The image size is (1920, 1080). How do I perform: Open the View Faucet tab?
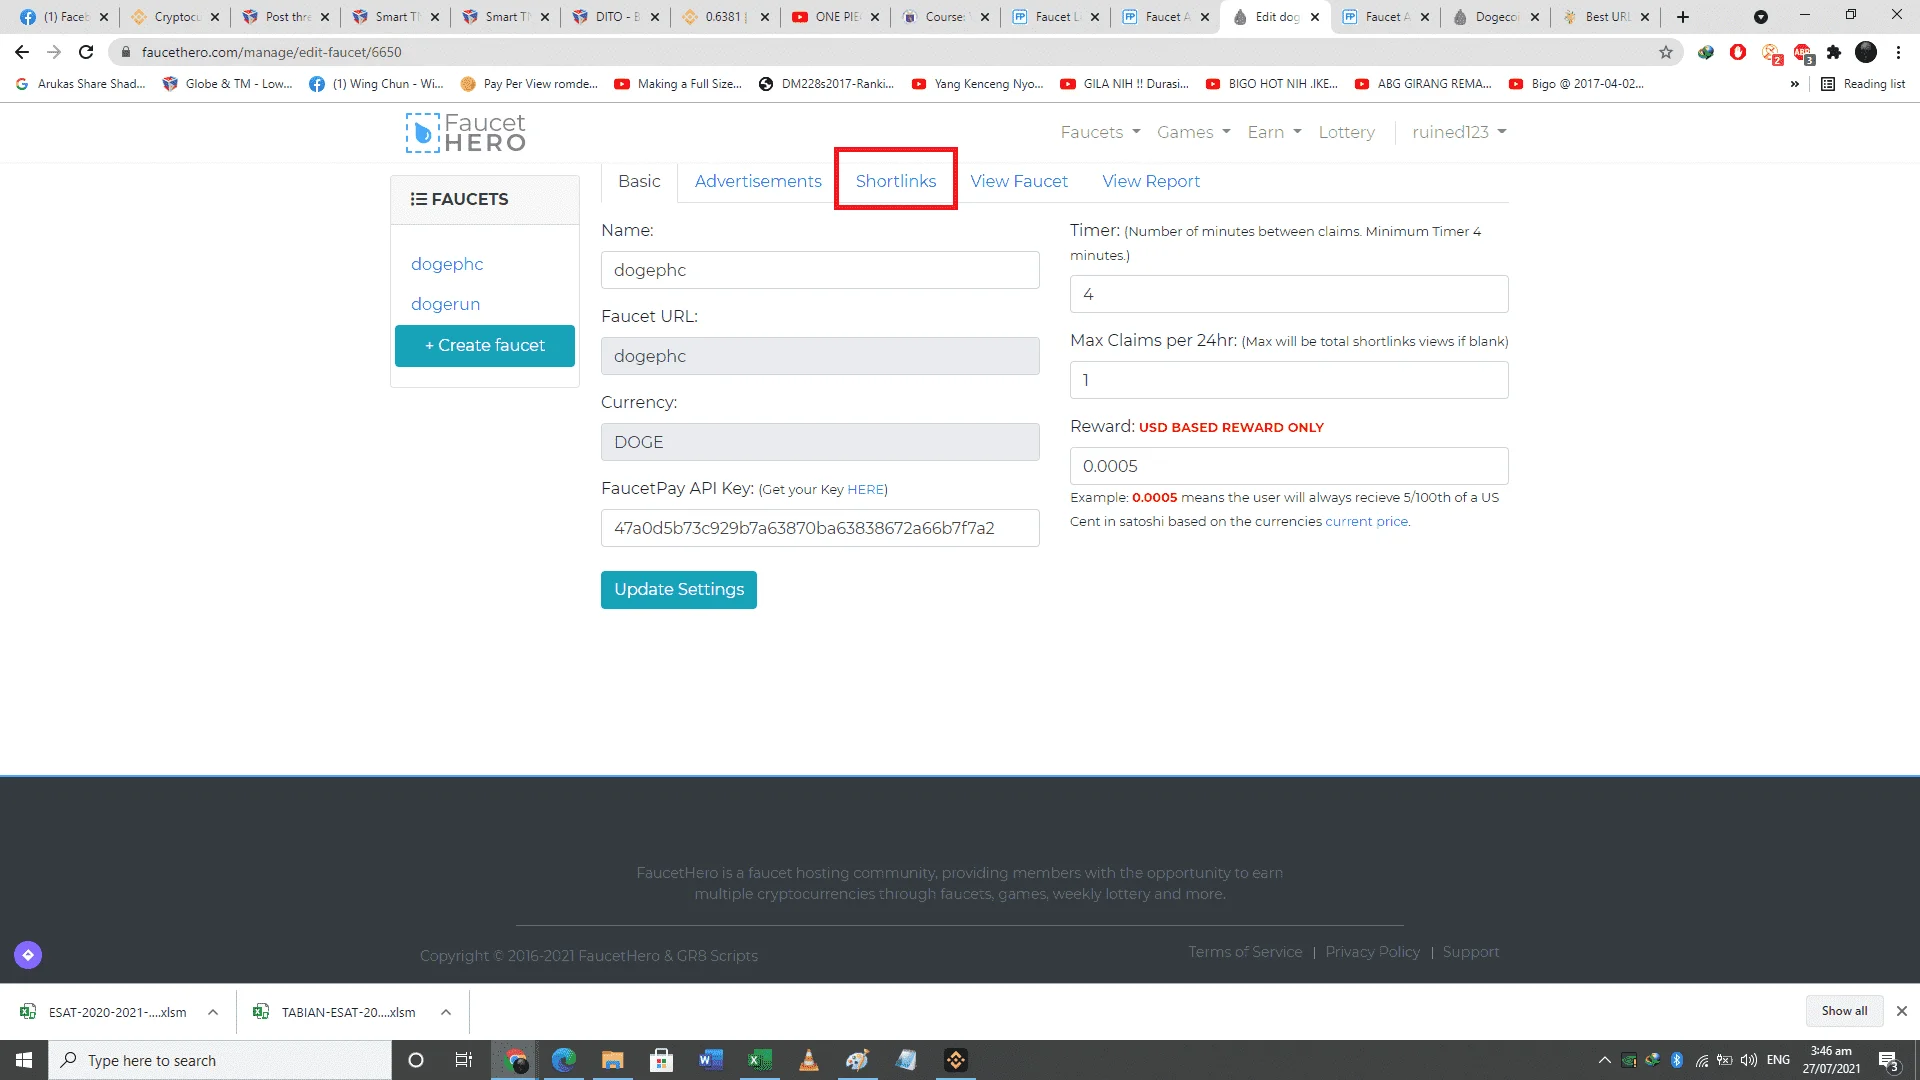(1019, 181)
